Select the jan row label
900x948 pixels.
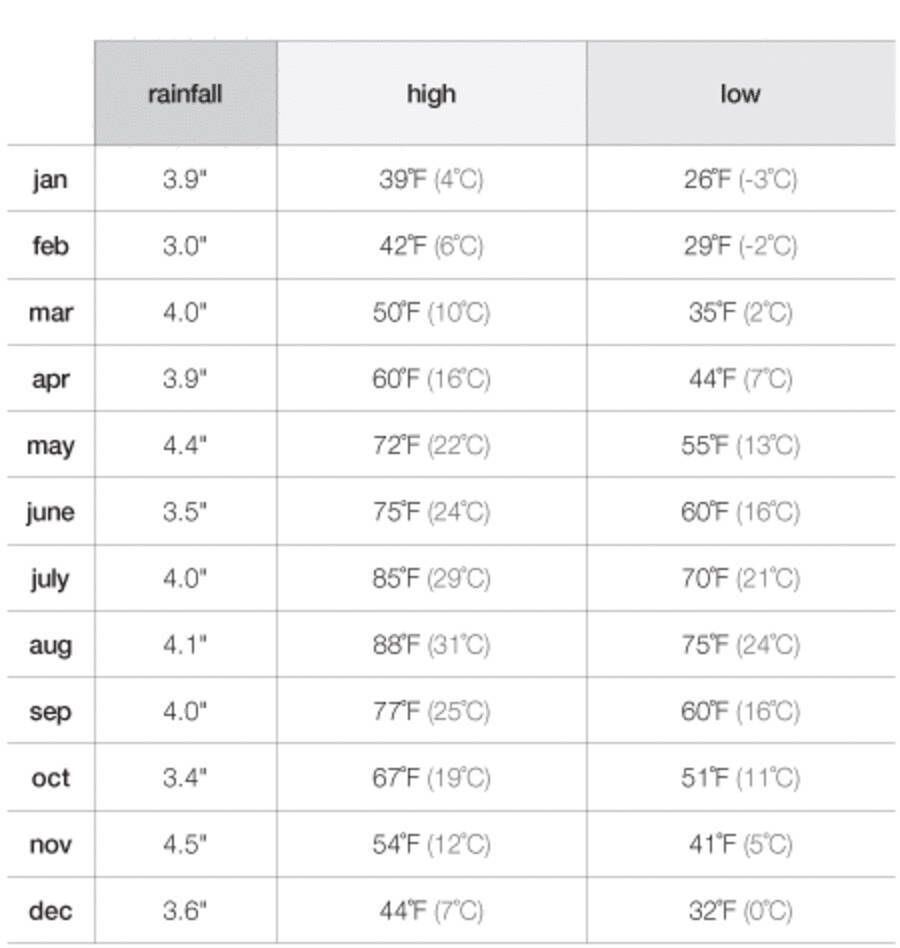tap(50, 180)
